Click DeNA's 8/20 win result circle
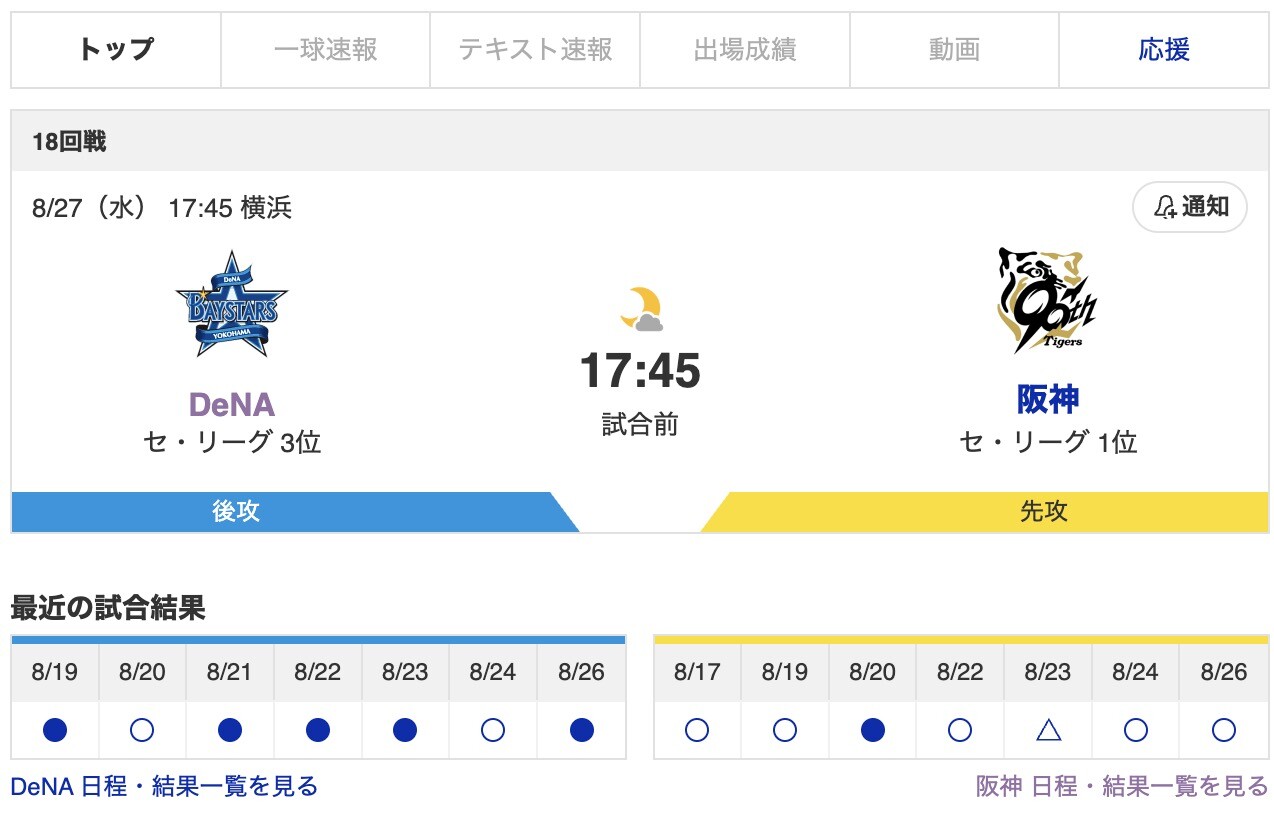Image resolution: width=1274 pixels, height=814 pixels. click(x=142, y=731)
